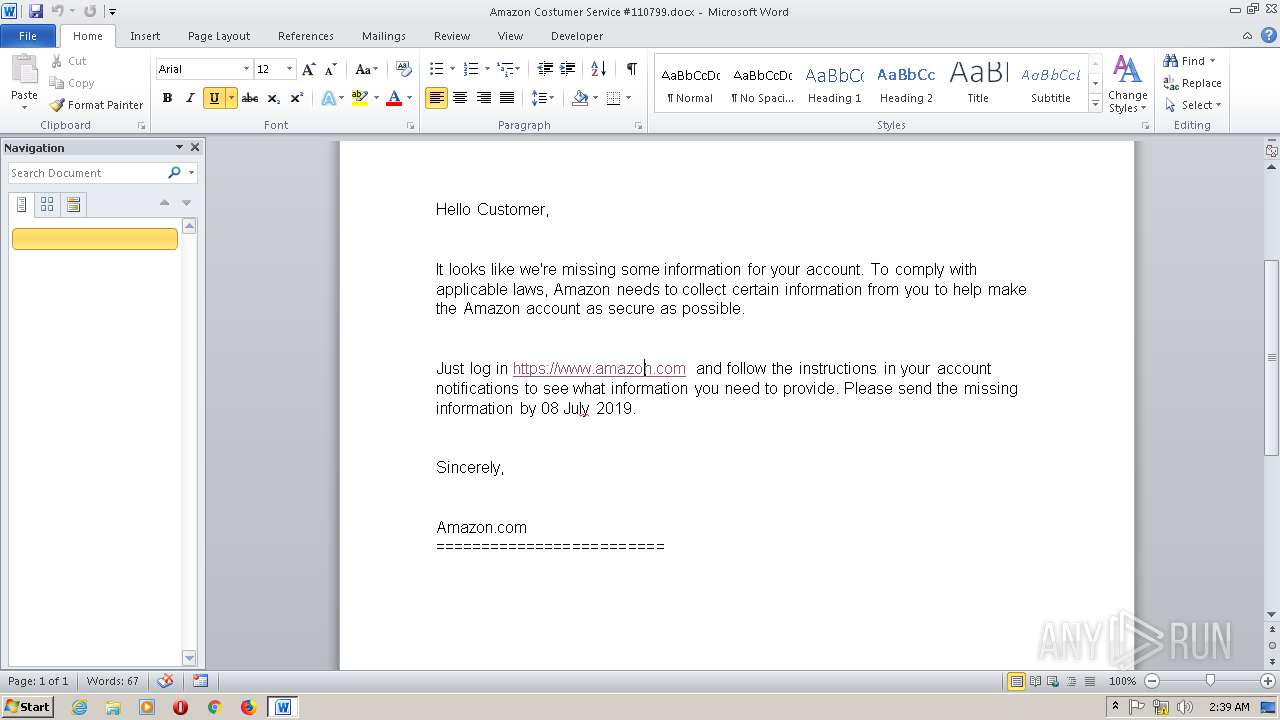Select Align Text Left
1280x720 pixels.
pos(436,98)
